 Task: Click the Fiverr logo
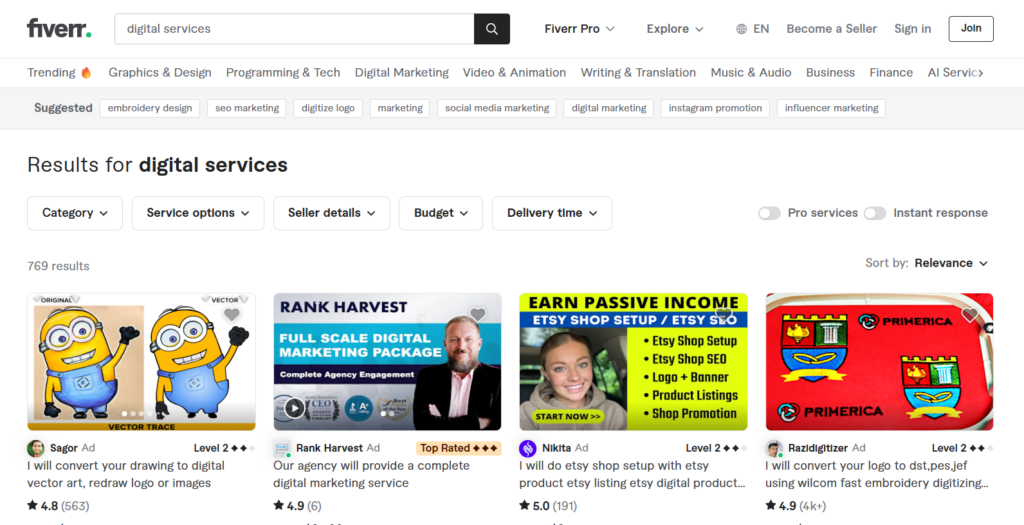[59, 29]
